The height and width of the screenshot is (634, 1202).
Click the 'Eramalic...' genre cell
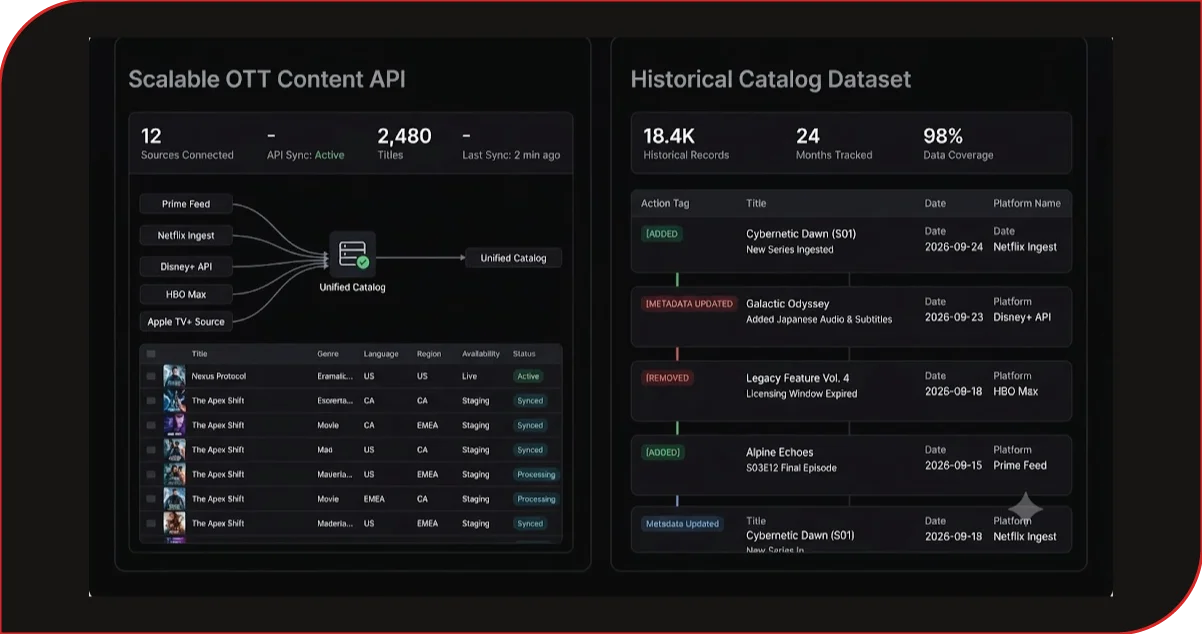335,377
